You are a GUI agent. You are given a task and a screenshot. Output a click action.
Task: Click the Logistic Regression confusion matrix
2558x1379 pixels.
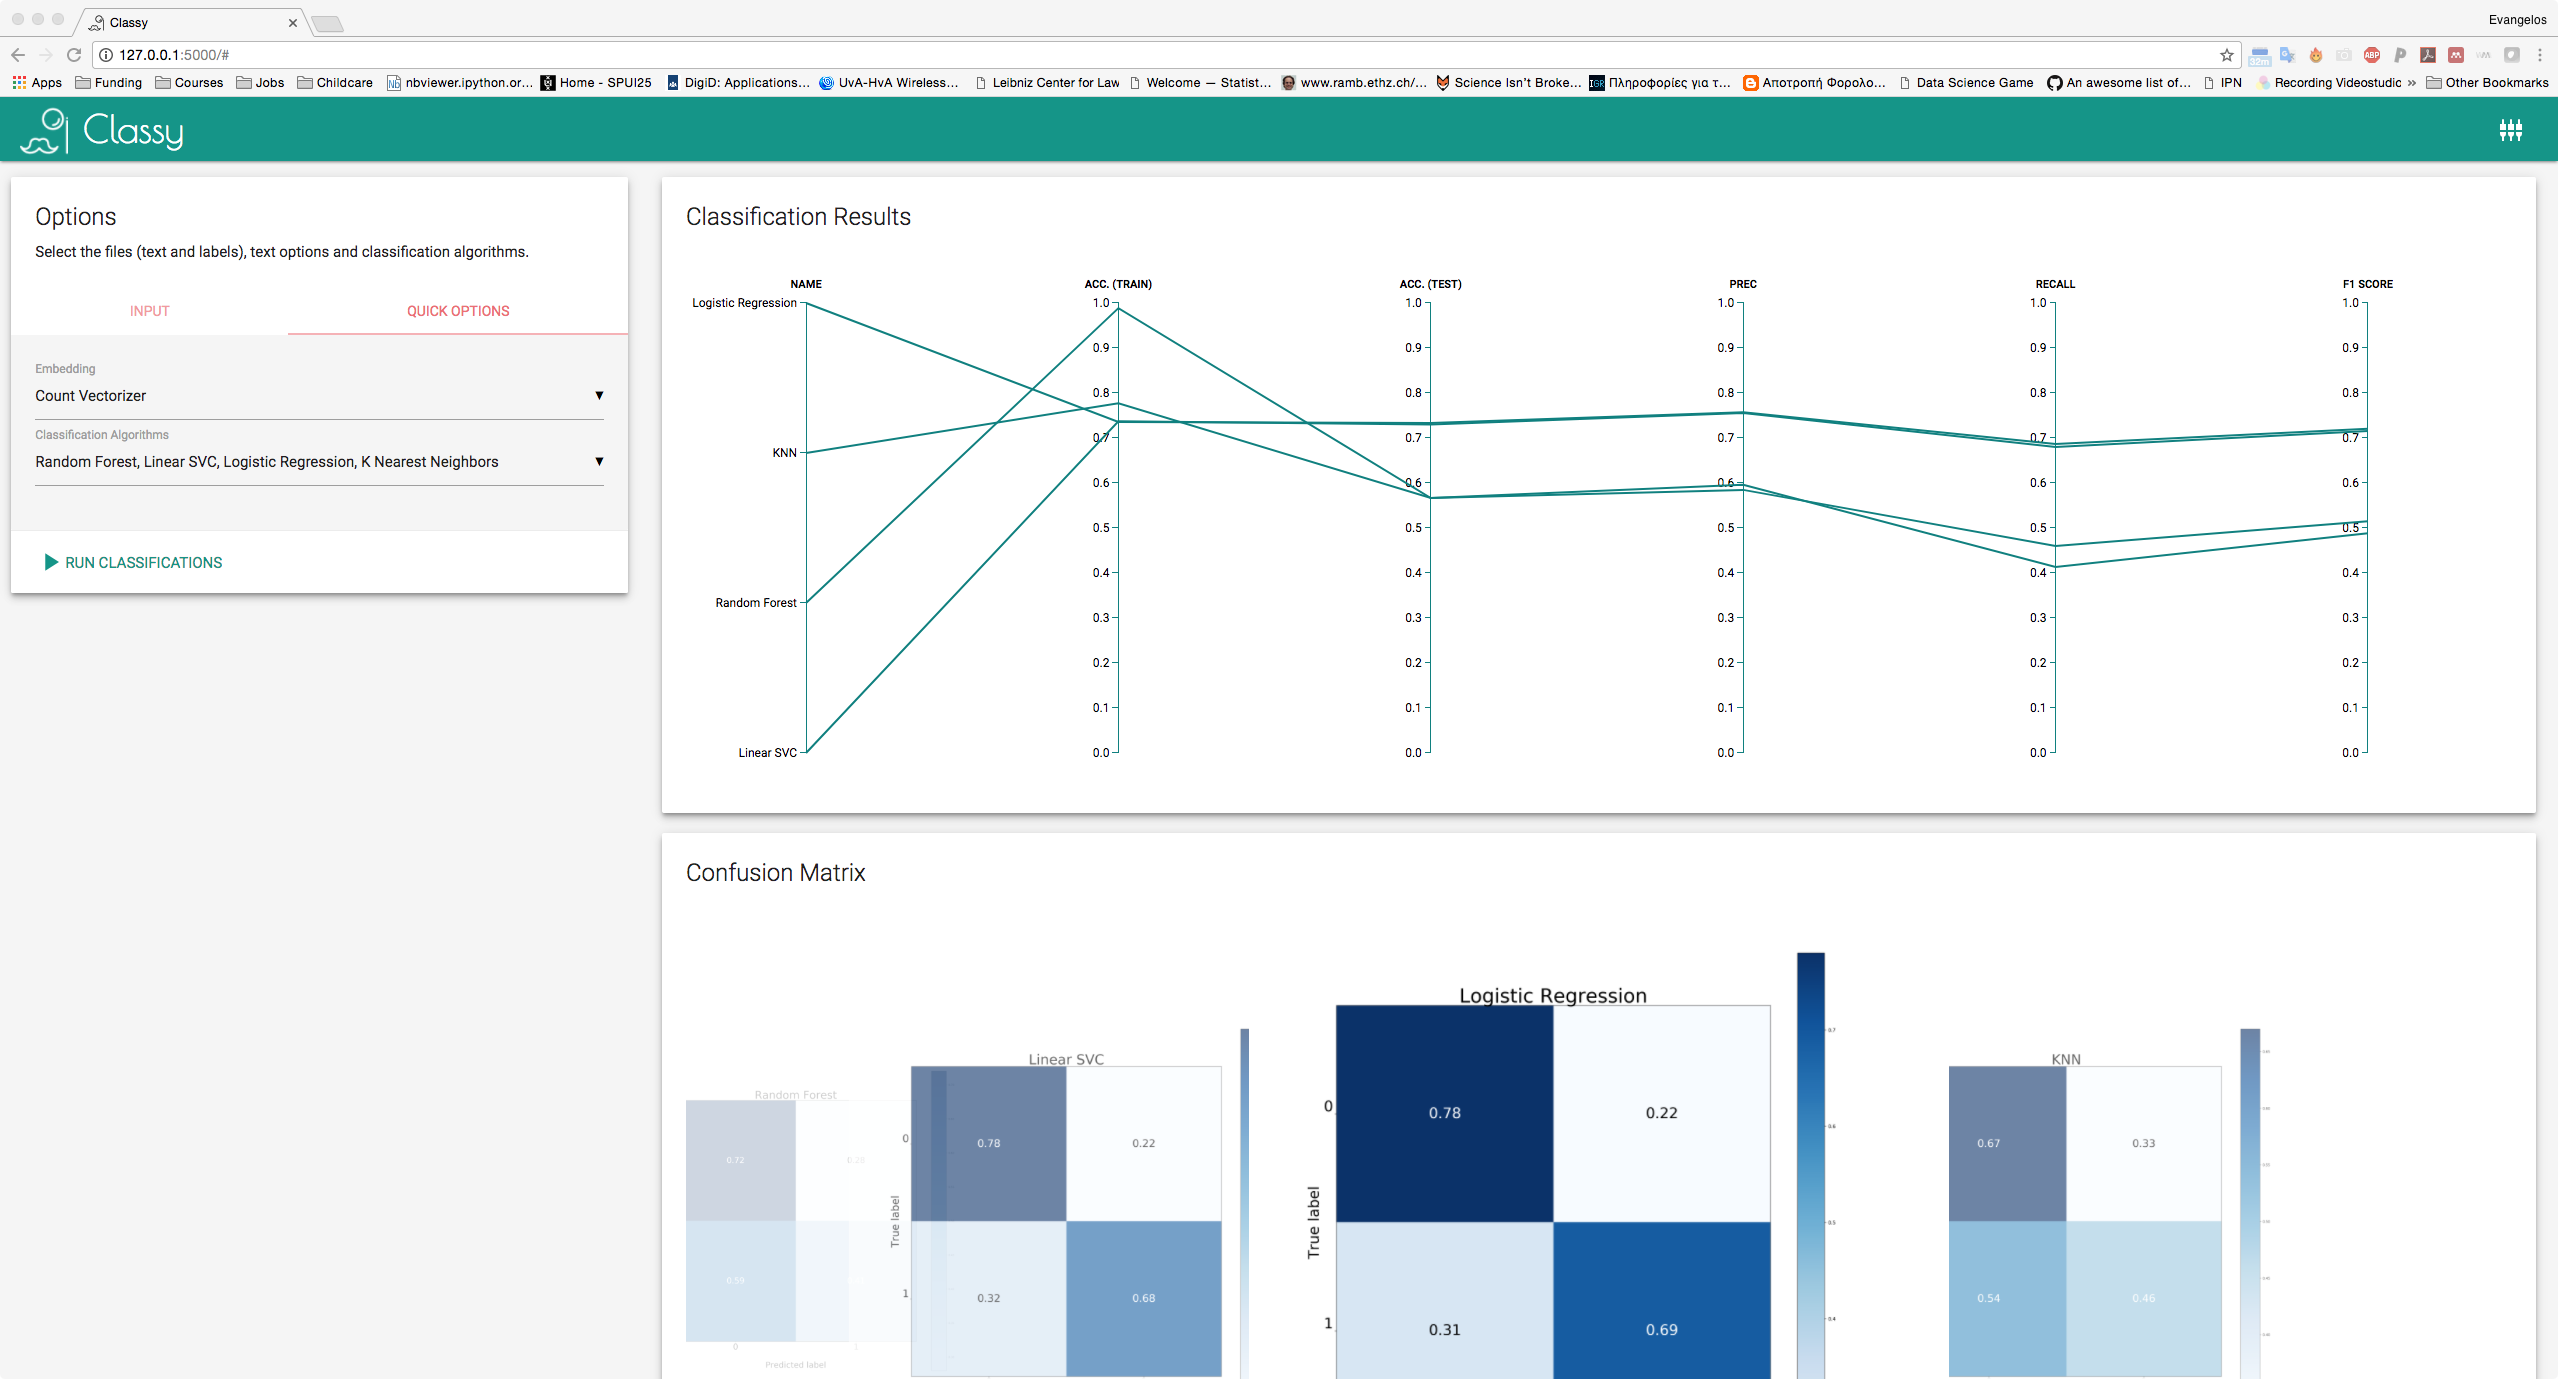coord(1552,1190)
